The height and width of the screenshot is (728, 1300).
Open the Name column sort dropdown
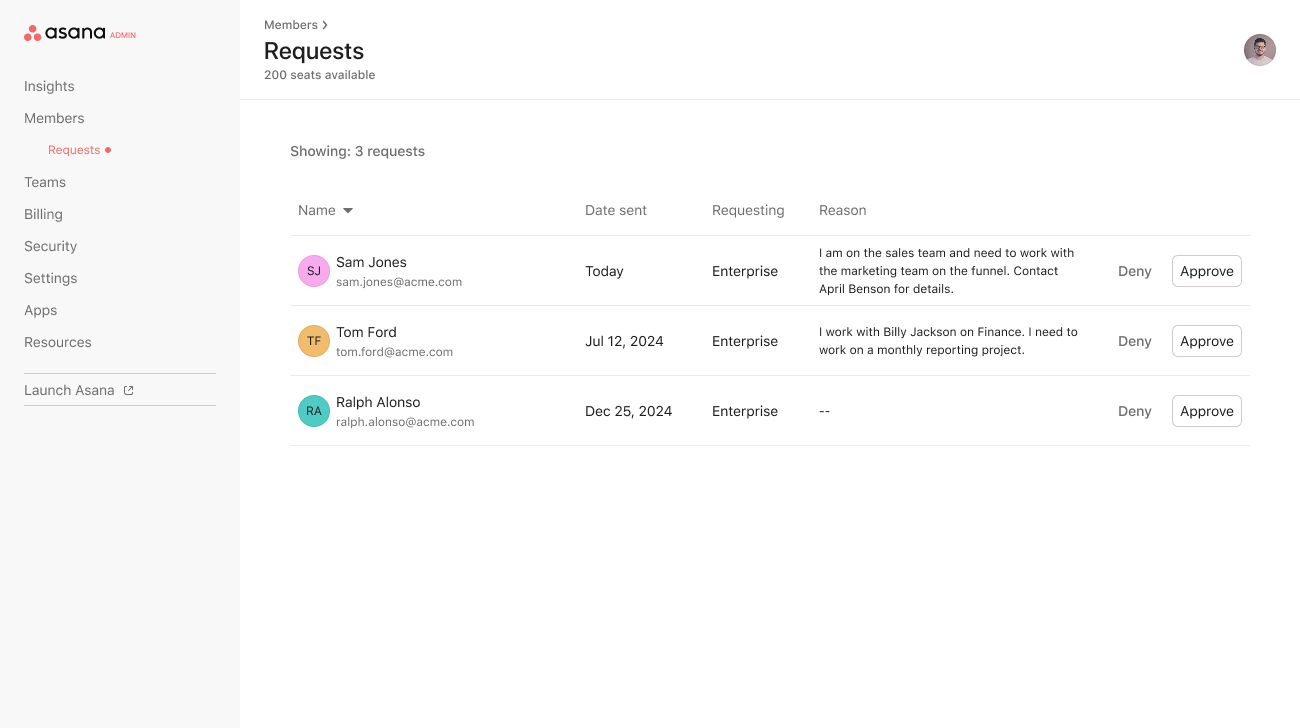click(x=347, y=210)
